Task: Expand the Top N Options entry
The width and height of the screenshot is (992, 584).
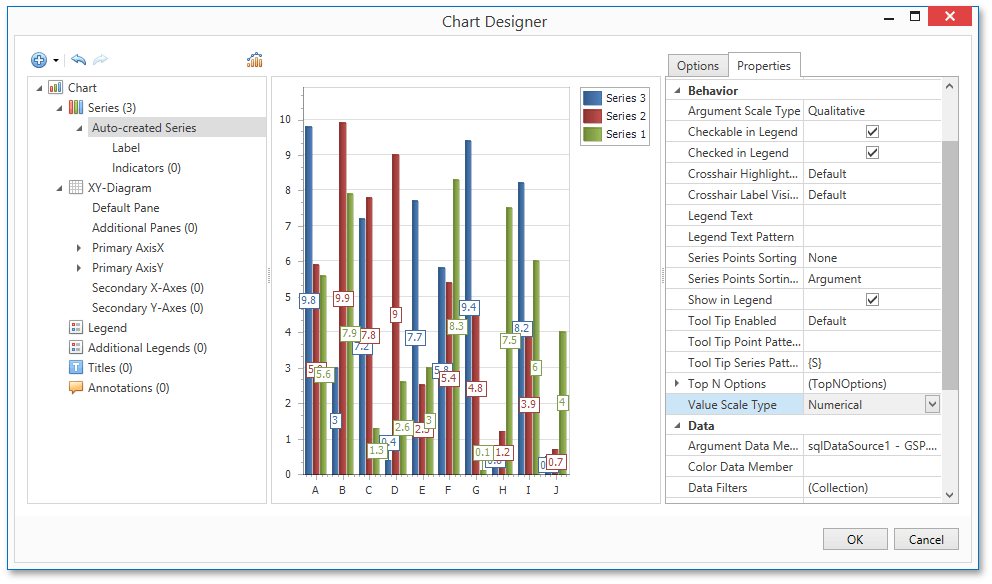Action: [x=678, y=383]
